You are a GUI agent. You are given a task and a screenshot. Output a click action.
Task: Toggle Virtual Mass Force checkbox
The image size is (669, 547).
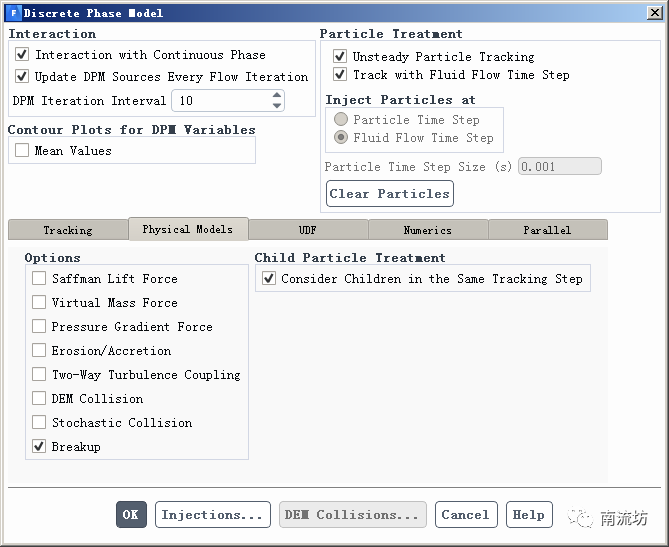click(39, 303)
